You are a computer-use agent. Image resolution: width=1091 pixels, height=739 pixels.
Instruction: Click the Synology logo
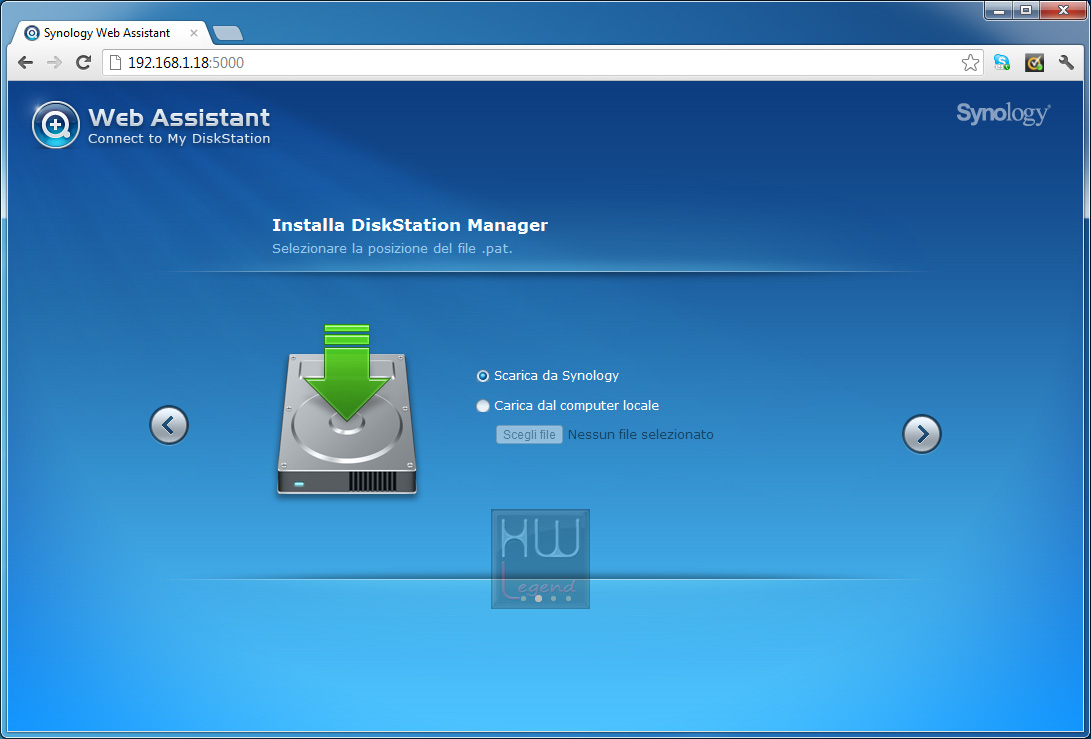click(1003, 113)
